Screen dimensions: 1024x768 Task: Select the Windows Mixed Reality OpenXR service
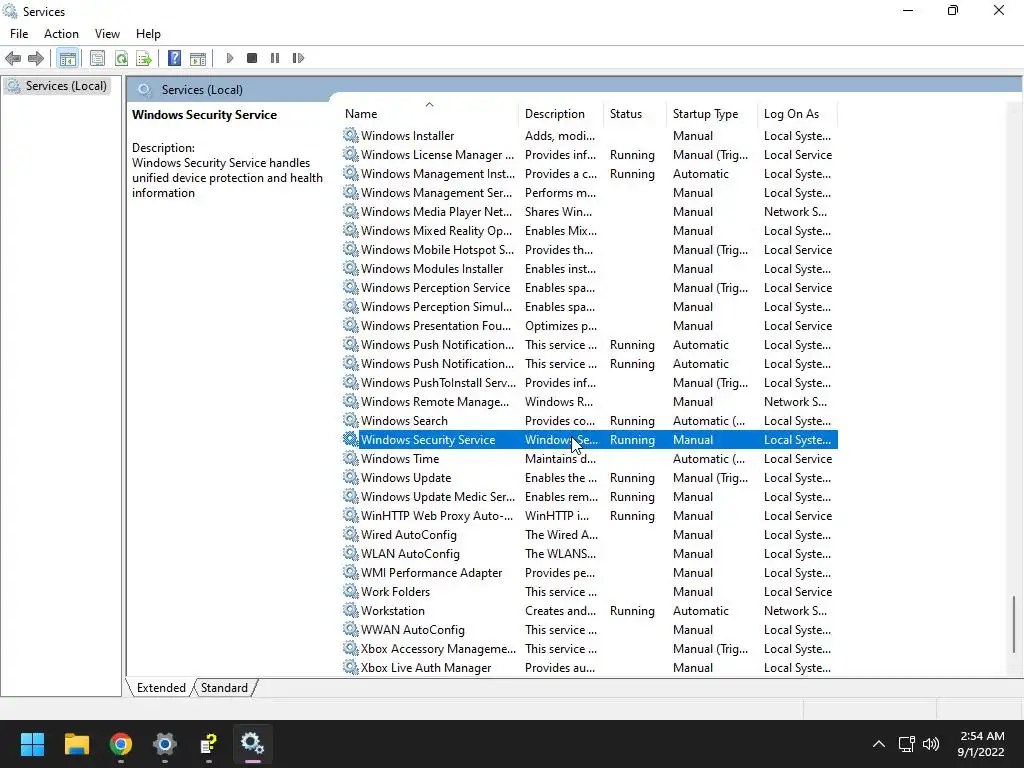(590, 231)
